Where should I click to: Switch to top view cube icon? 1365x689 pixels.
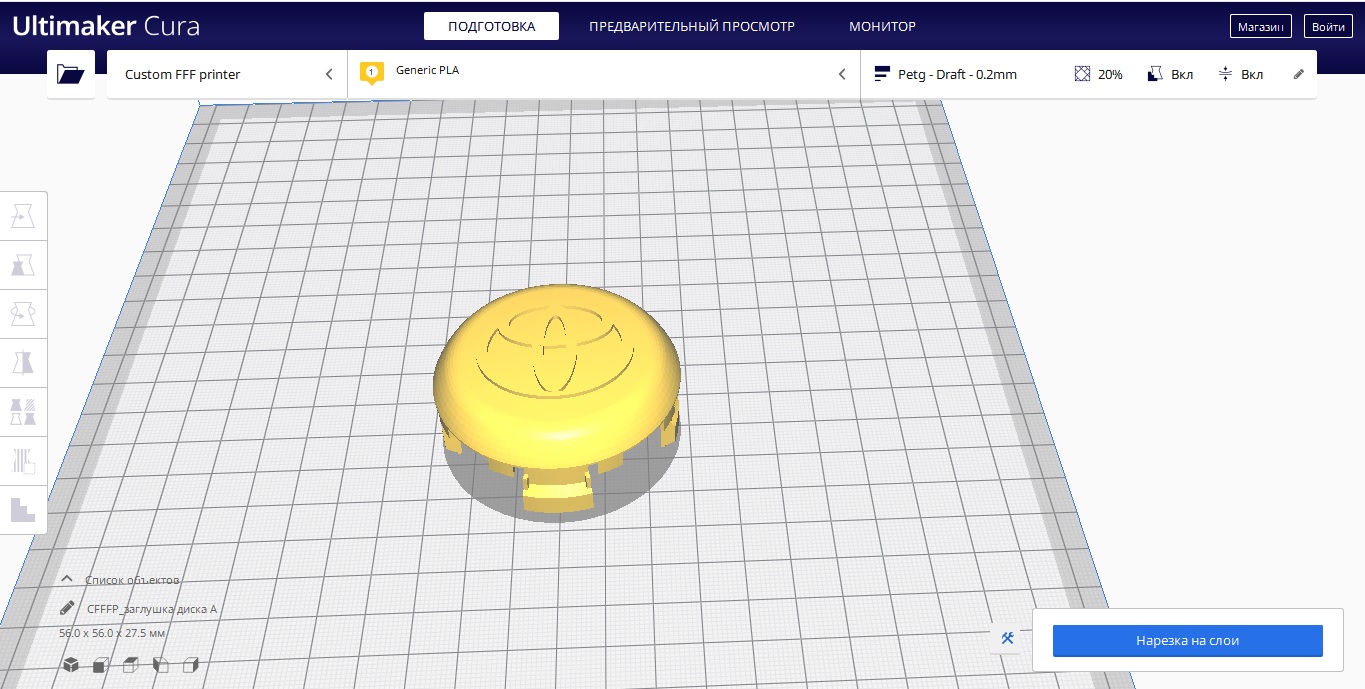[x=131, y=665]
